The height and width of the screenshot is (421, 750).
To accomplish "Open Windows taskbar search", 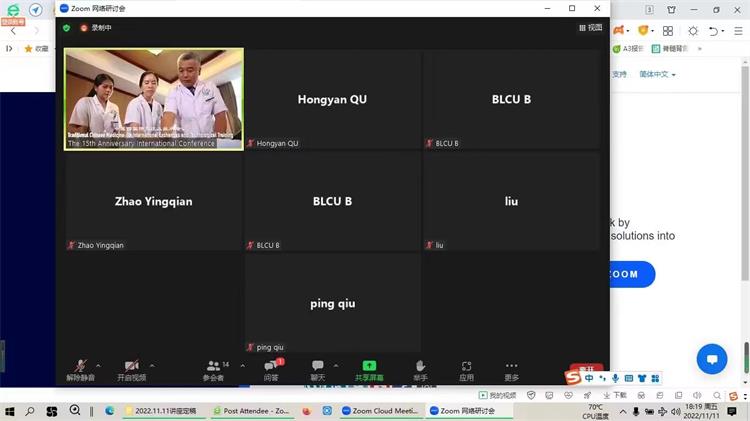I will coord(30,411).
